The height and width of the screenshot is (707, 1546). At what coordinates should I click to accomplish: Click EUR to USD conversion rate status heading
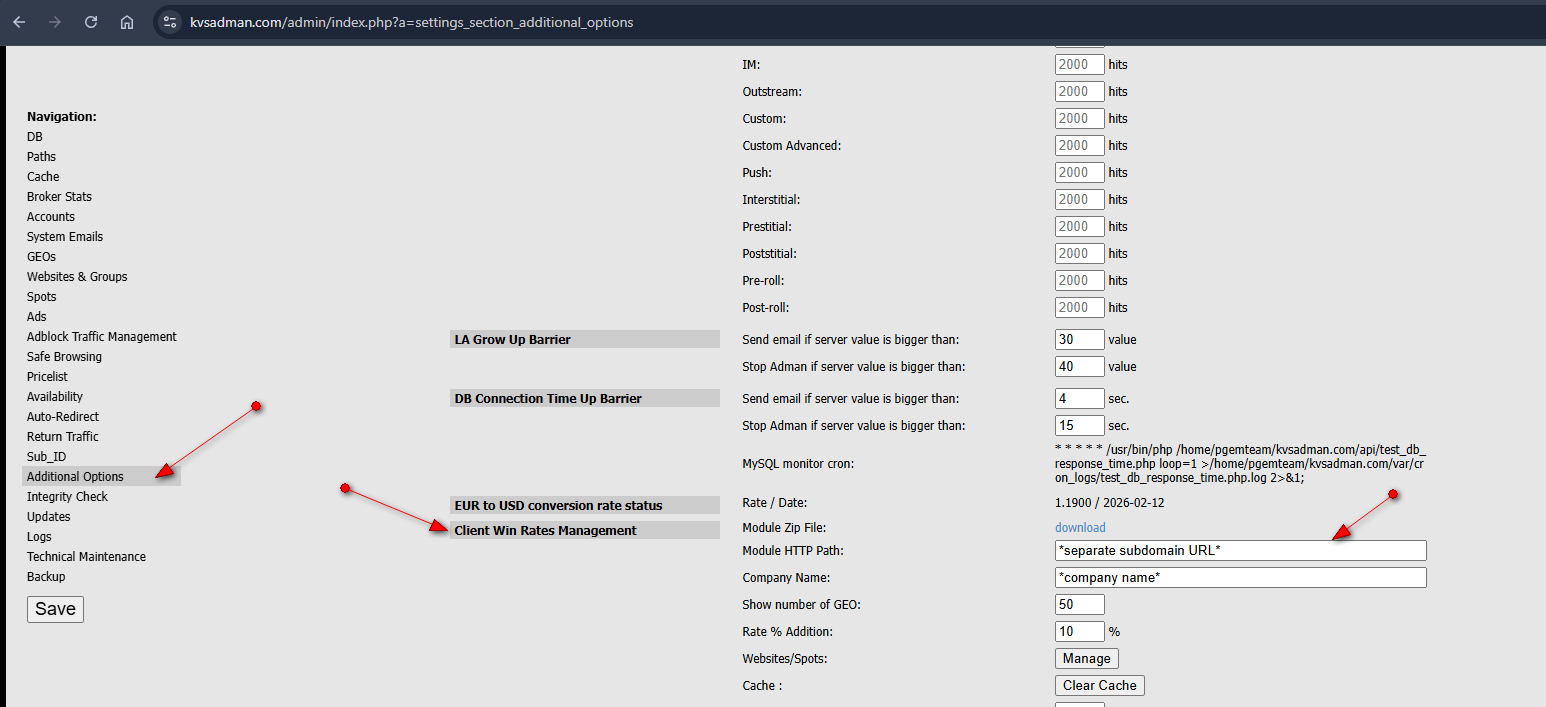[585, 505]
